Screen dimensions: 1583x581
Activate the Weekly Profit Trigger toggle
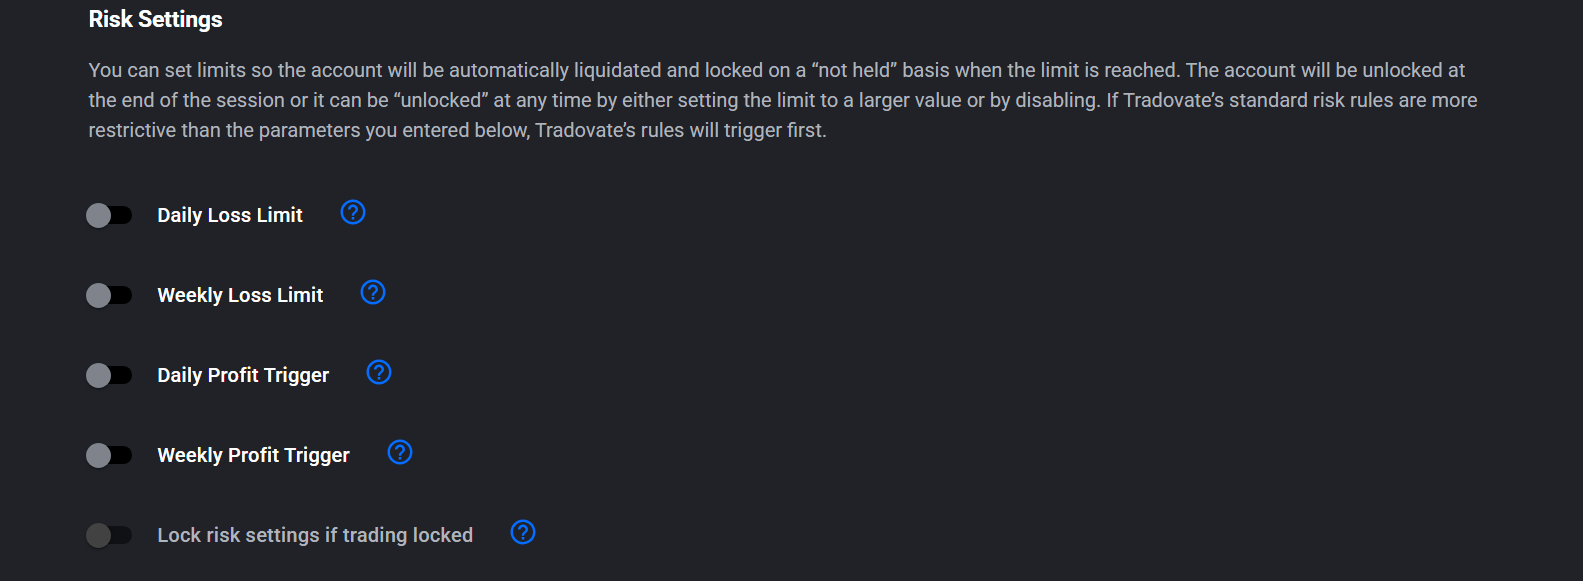[110, 454]
